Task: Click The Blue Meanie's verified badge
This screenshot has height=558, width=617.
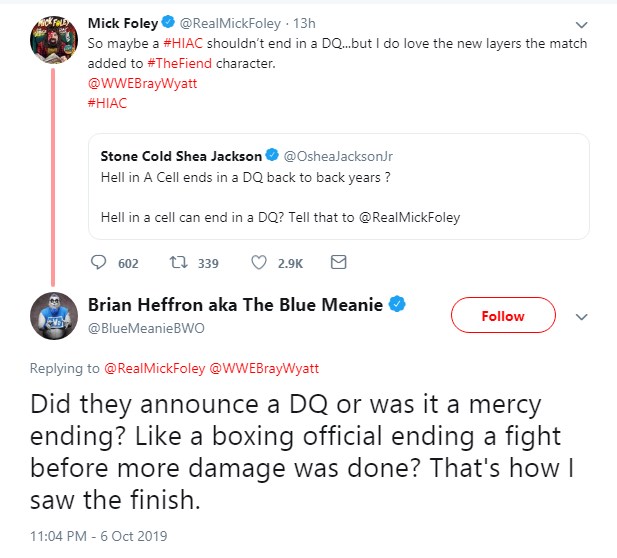Action: pos(397,305)
